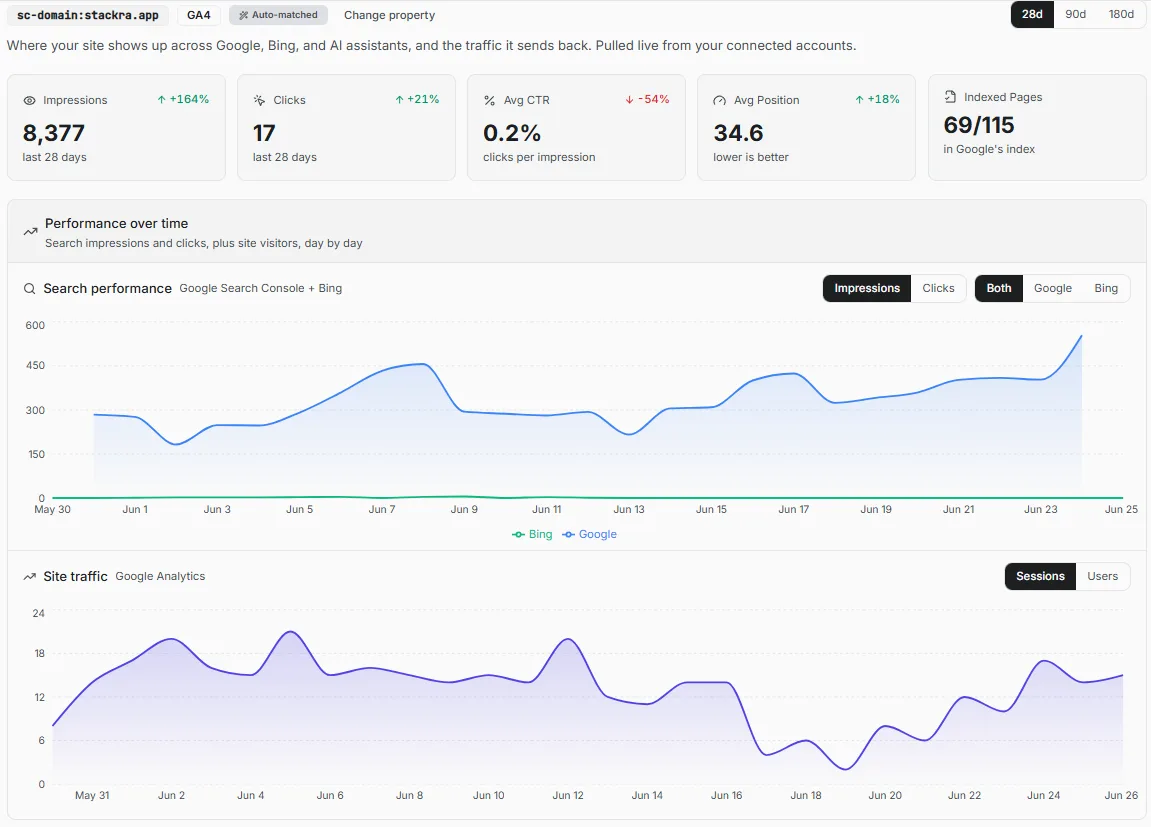Toggle Google series in chart legend
The width and height of the screenshot is (1151, 827).
(589, 535)
